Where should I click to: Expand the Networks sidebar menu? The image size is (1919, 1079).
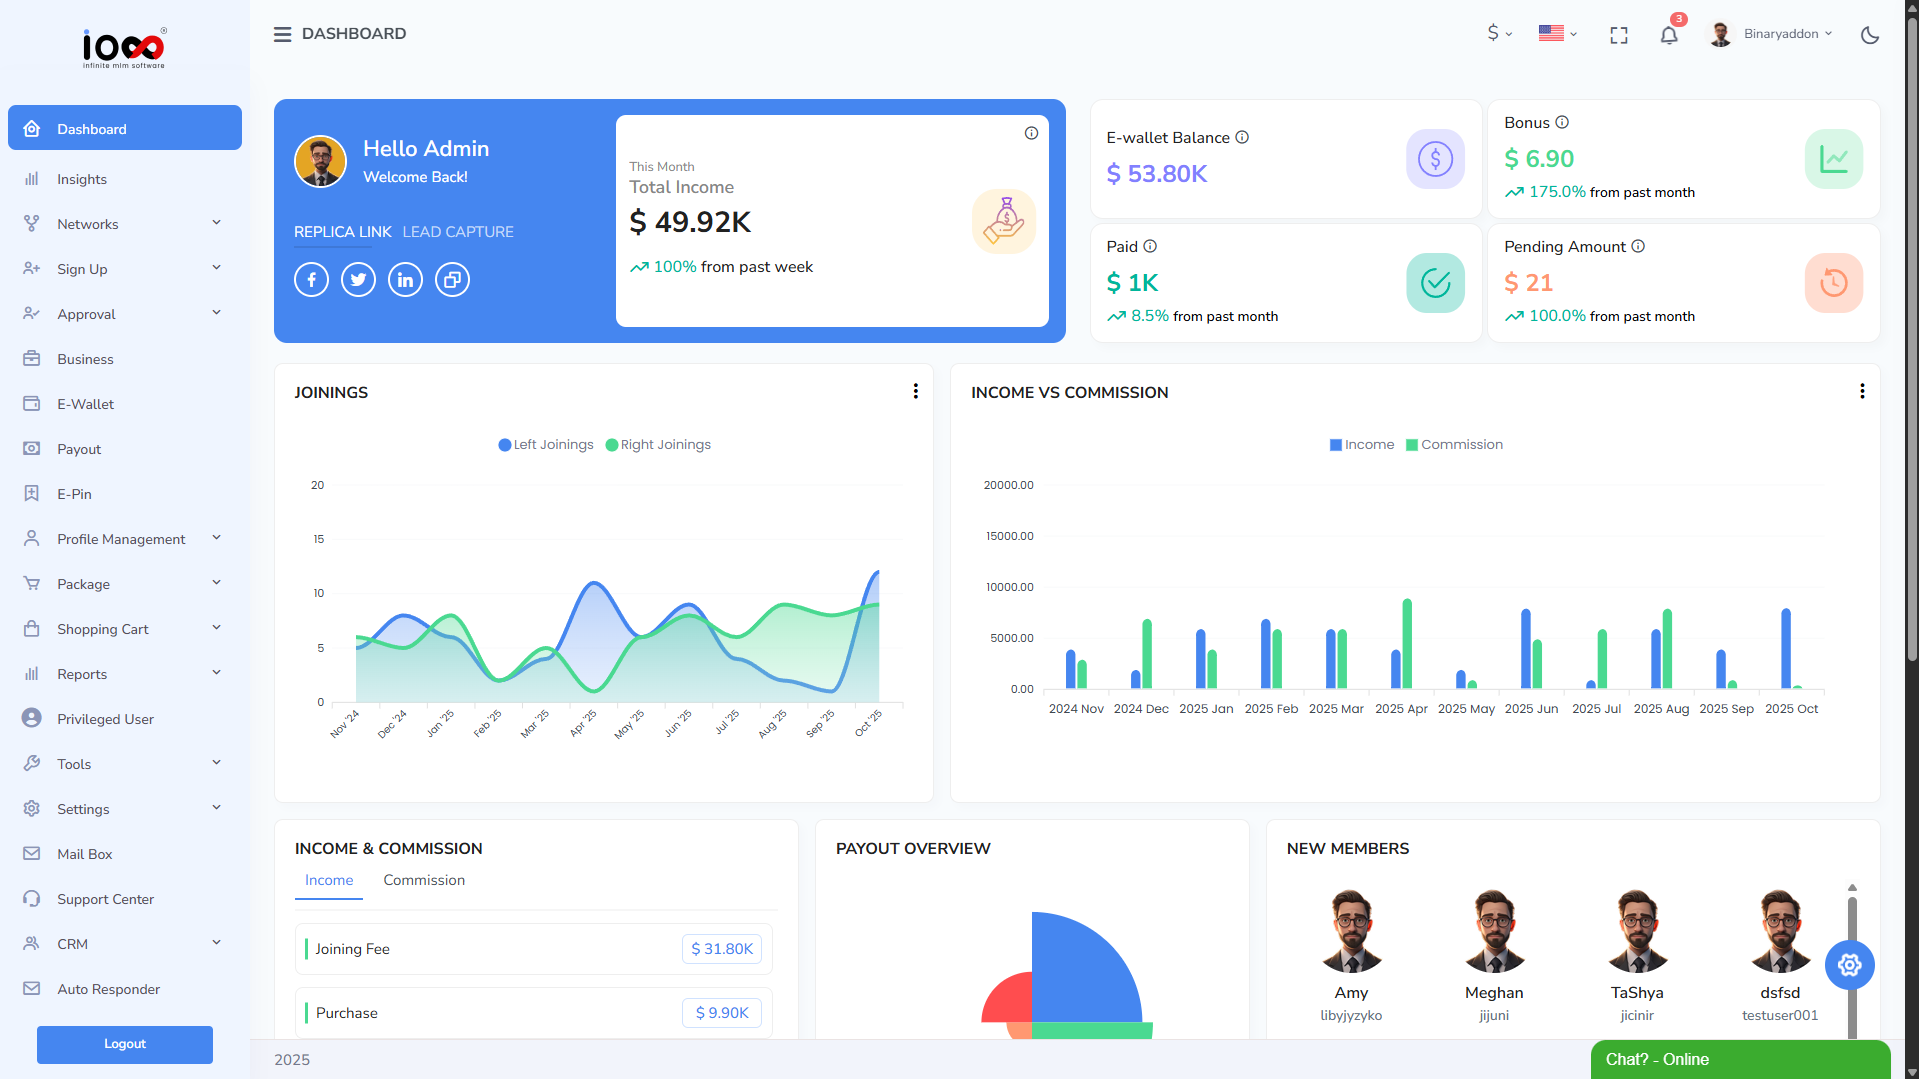[125, 224]
